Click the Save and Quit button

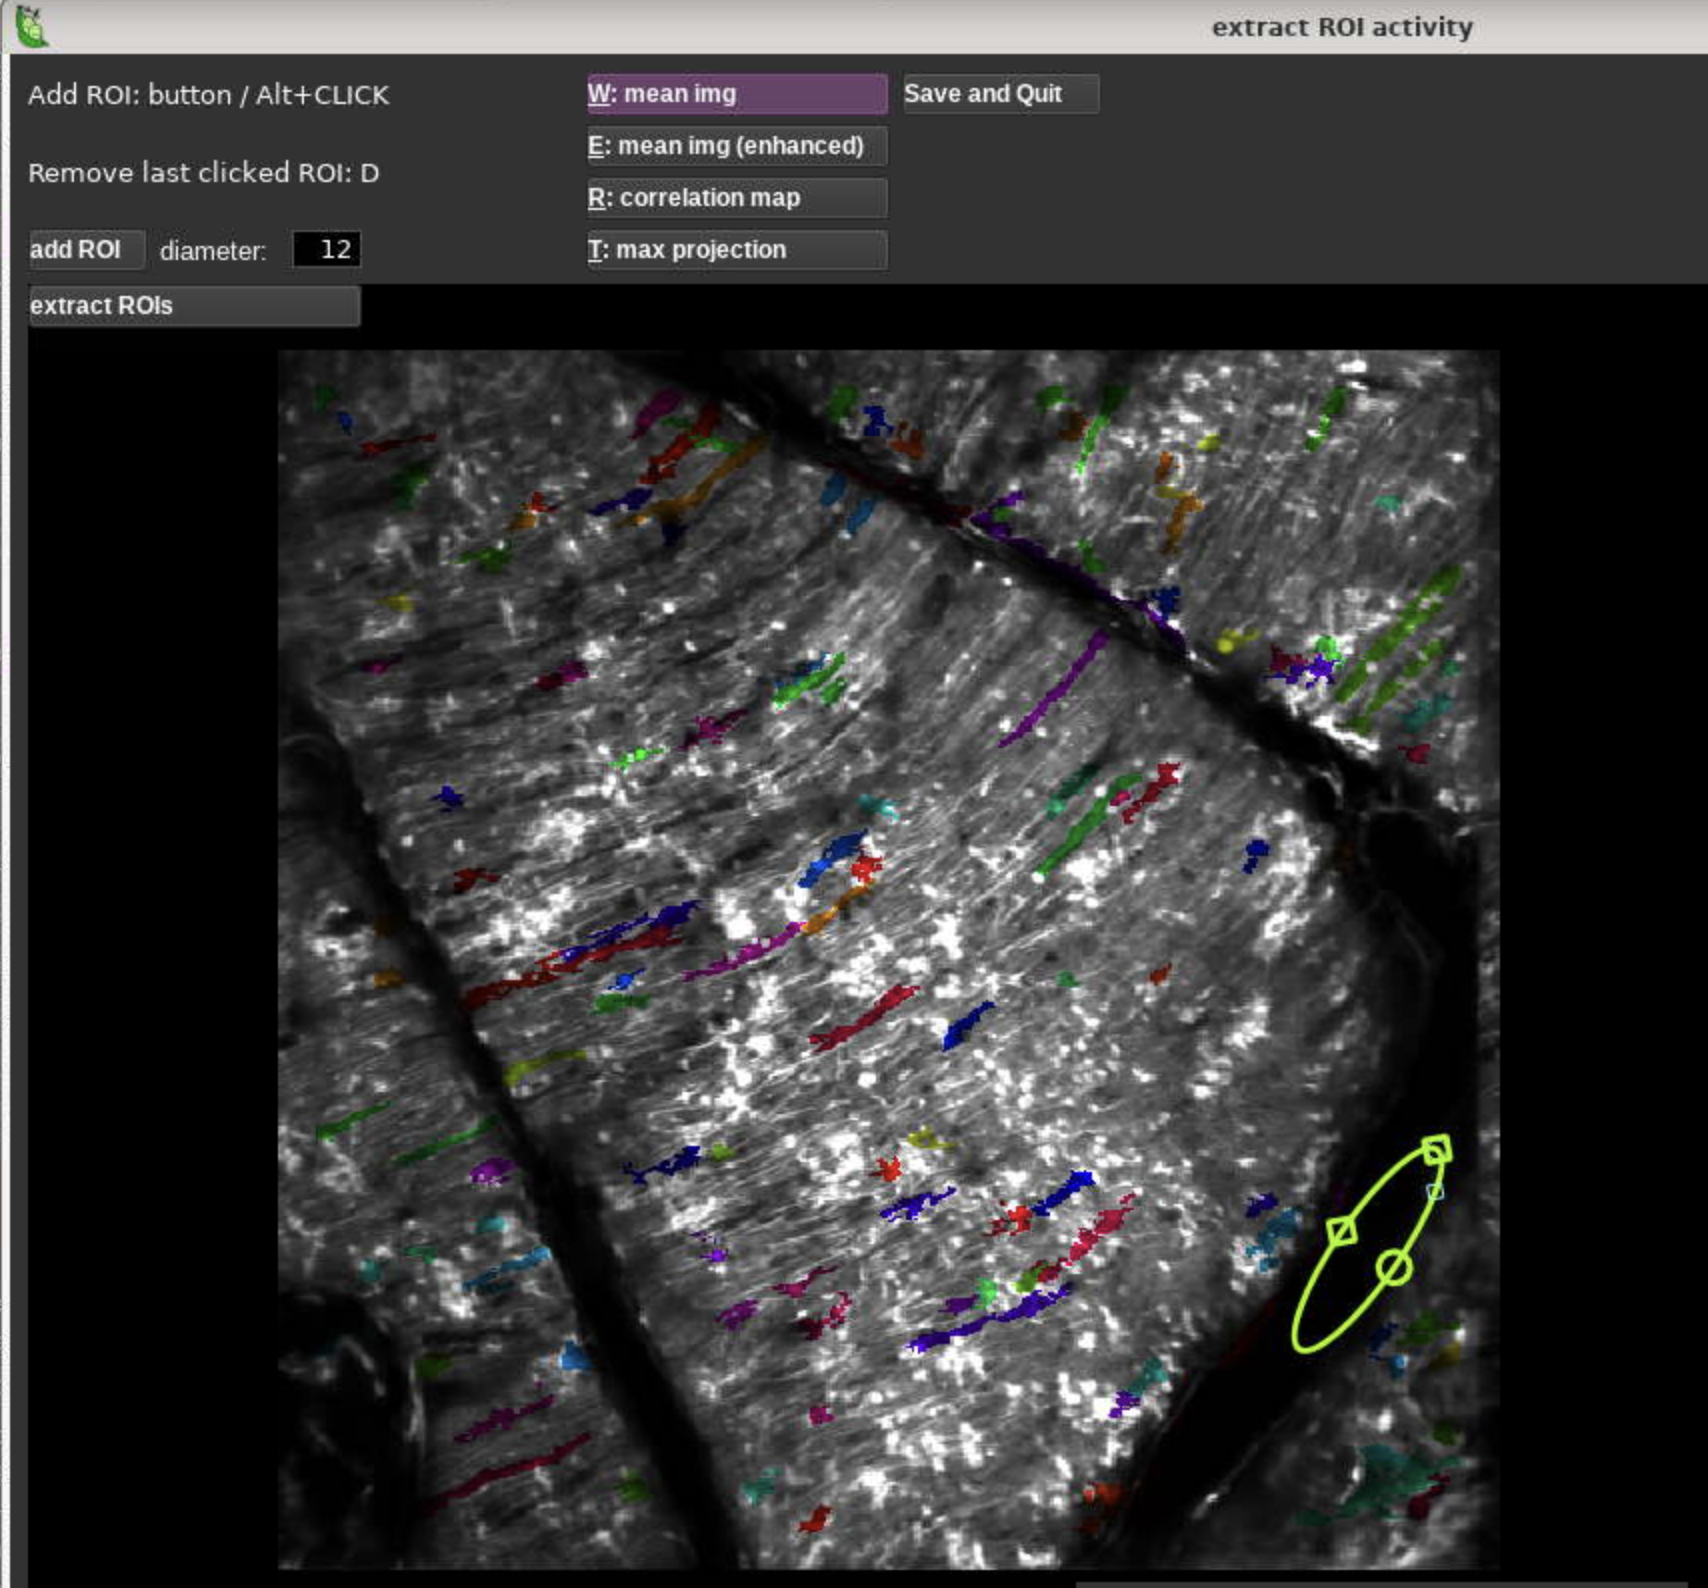tap(1001, 94)
